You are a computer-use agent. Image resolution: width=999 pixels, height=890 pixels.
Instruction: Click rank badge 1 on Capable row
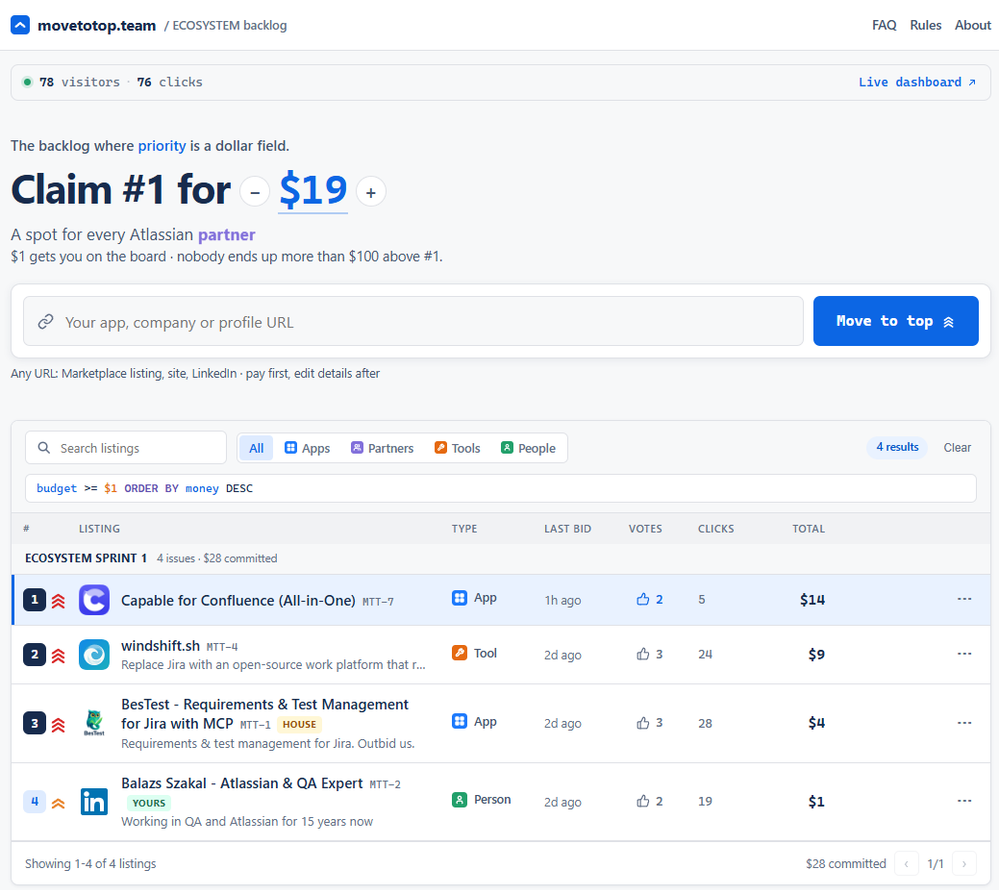pyautogui.click(x=34, y=599)
